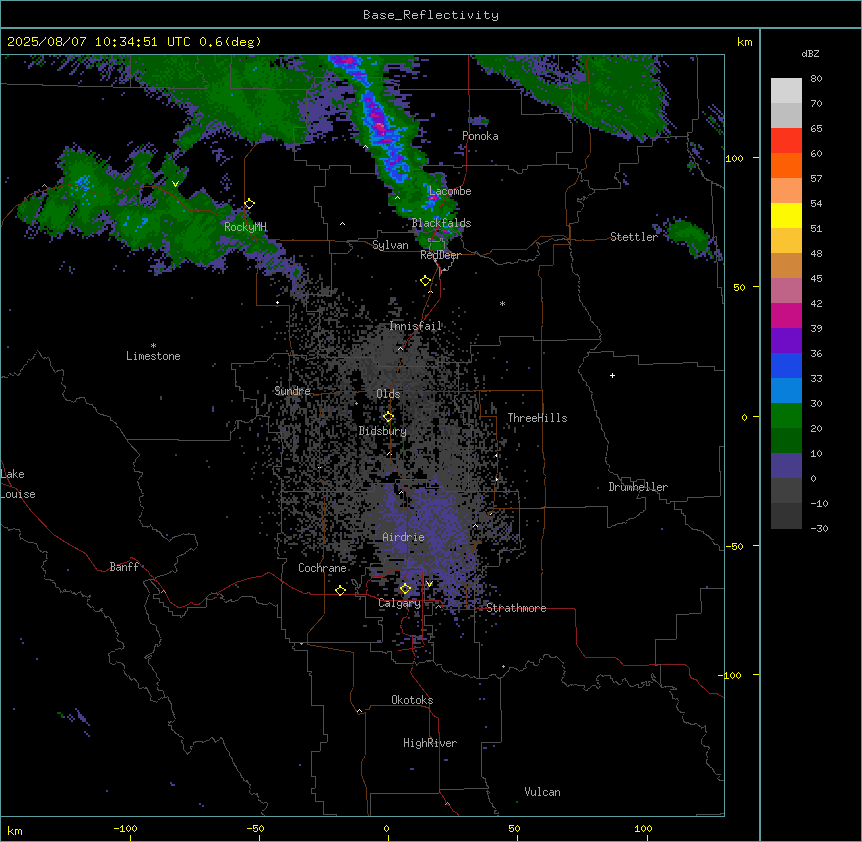Click the Cochrane label
862x842 pixels.
click(x=322, y=568)
